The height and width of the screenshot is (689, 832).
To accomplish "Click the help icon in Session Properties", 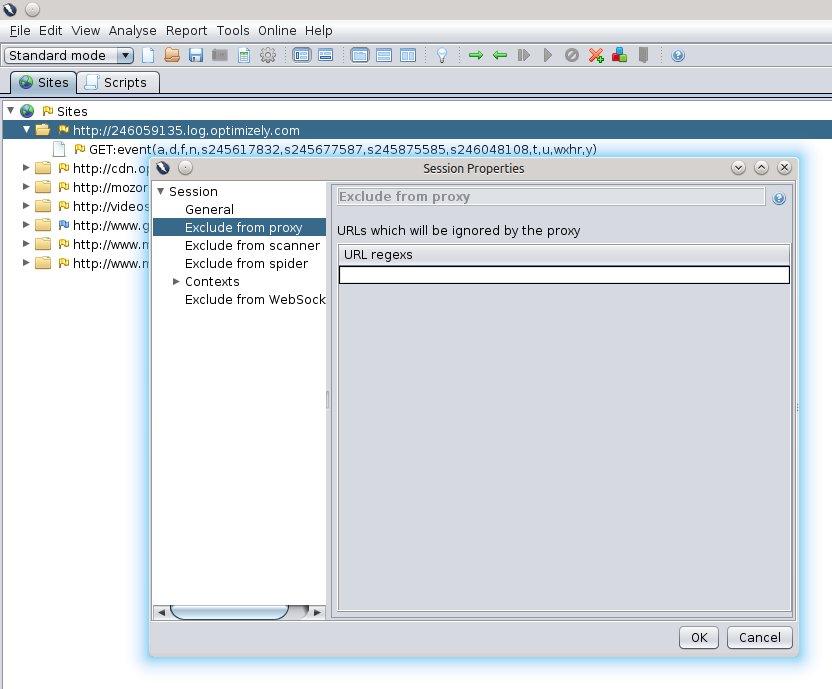I will 779,198.
